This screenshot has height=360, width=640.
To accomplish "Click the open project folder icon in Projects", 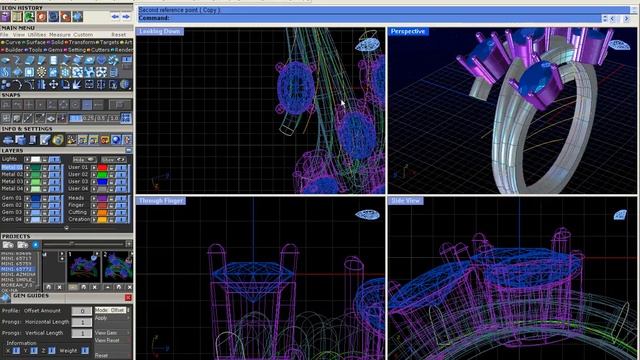I will (x=8, y=245).
